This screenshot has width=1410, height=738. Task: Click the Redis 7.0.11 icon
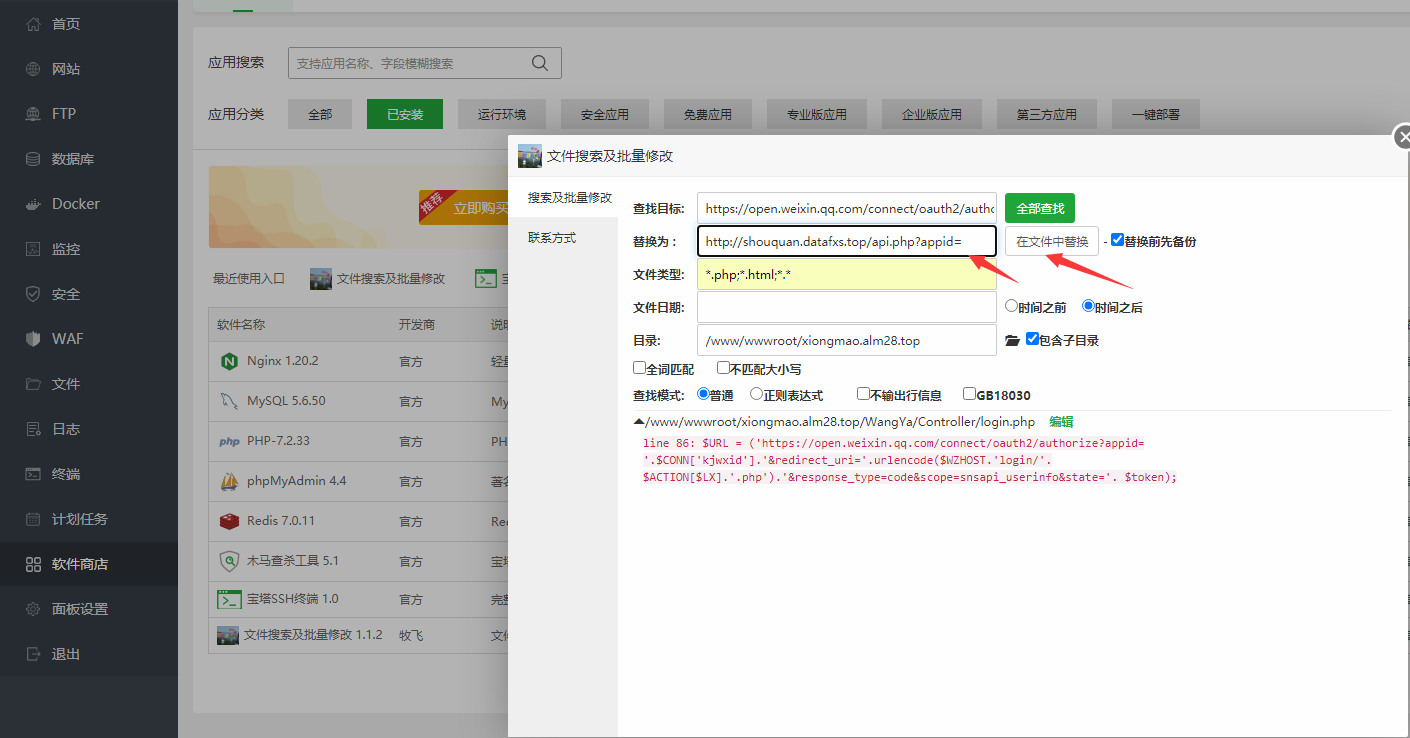pos(229,521)
